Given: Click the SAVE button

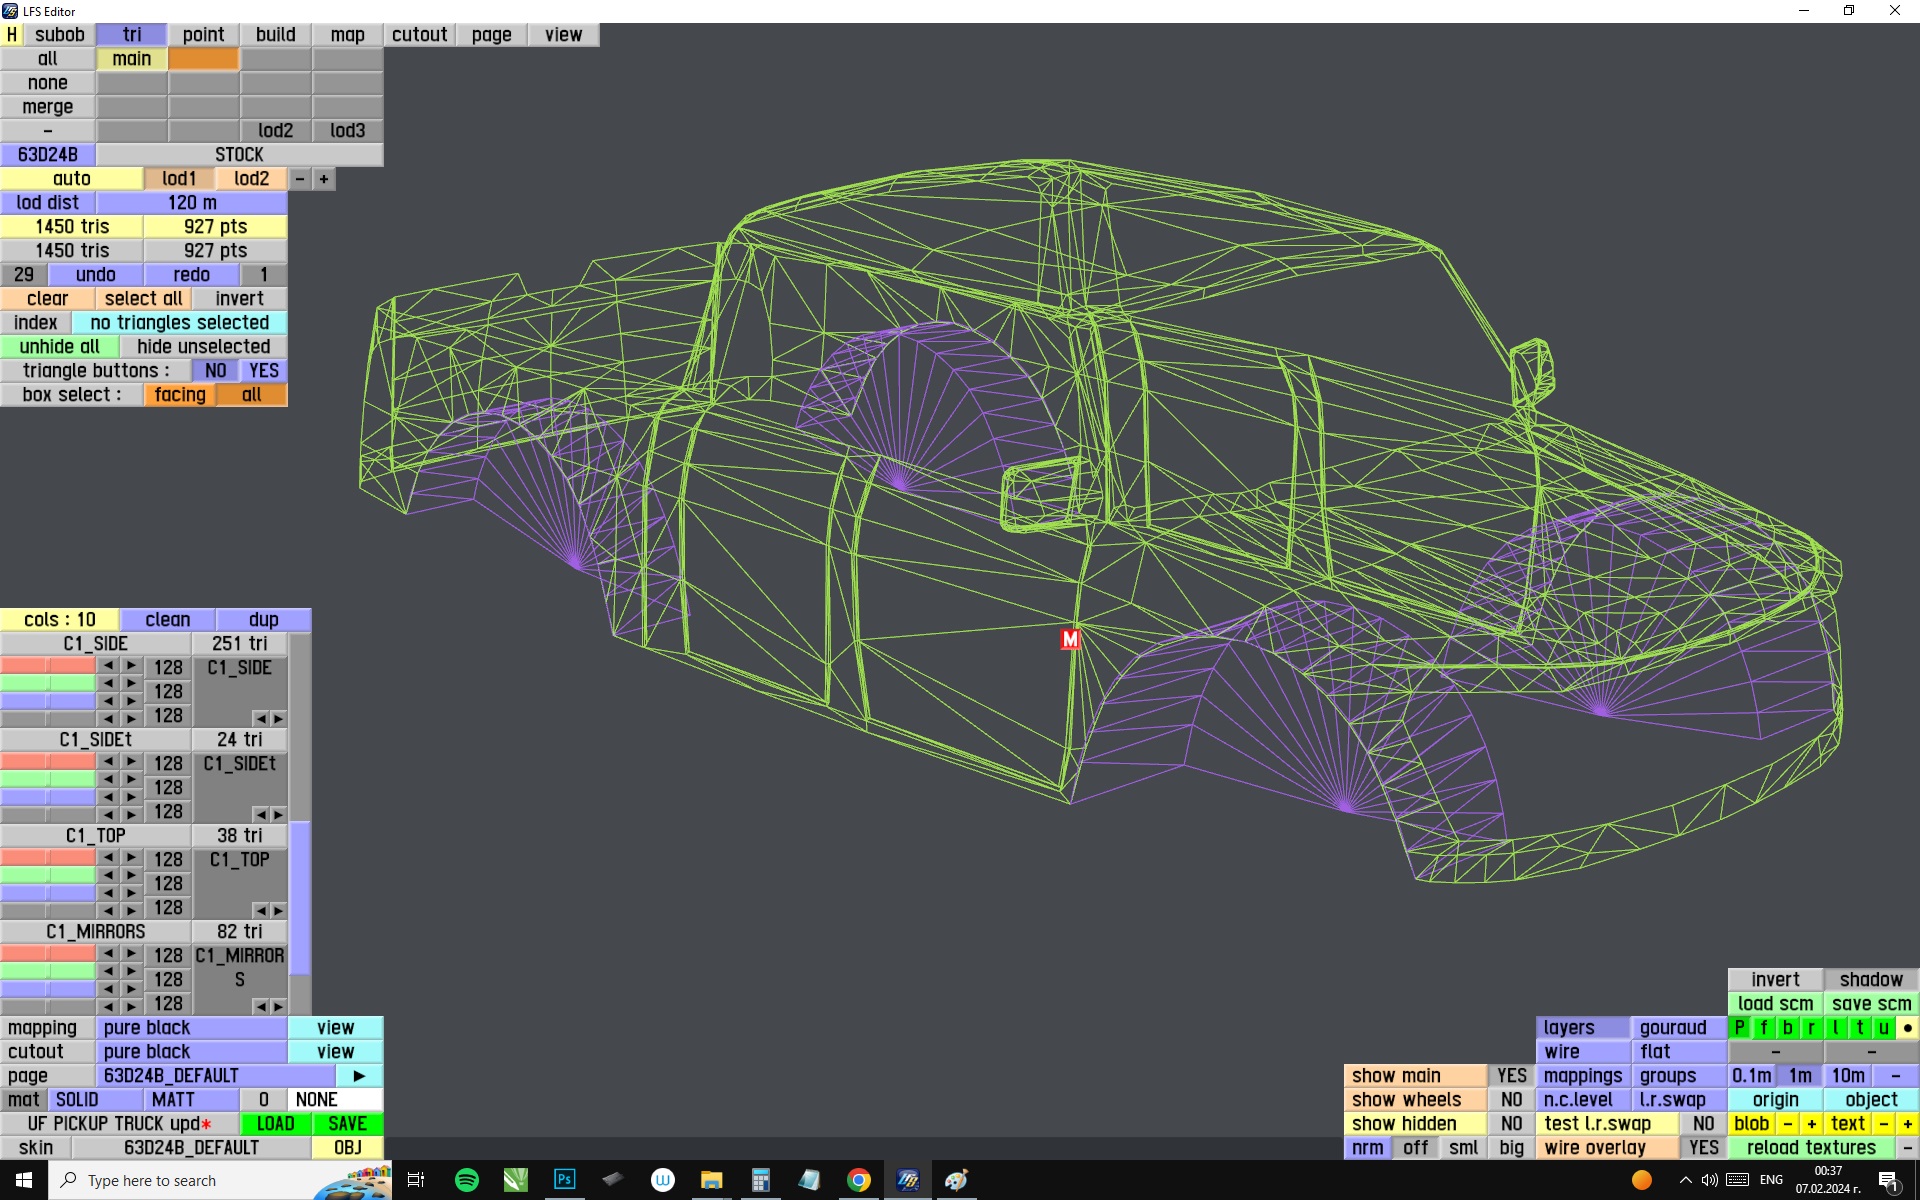Looking at the screenshot, I should click(347, 1124).
